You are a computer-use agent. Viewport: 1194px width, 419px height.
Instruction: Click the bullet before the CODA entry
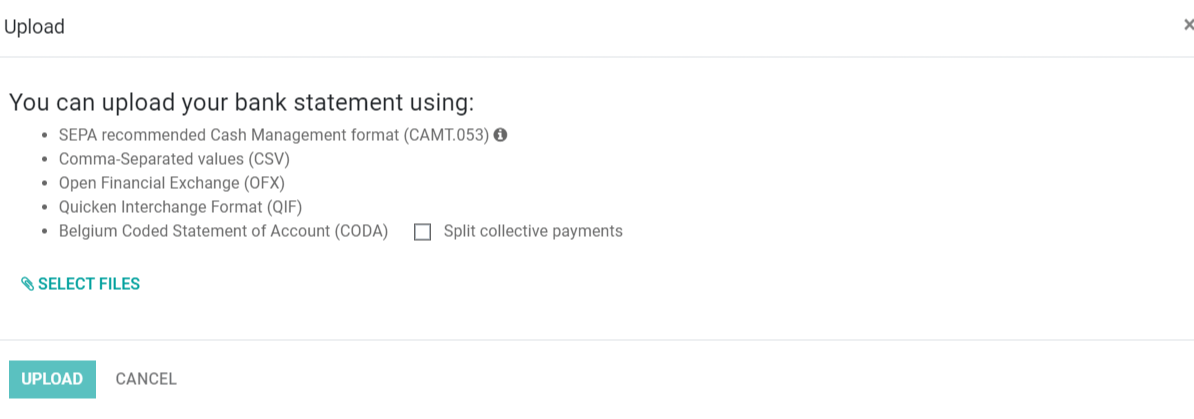[45, 232]
